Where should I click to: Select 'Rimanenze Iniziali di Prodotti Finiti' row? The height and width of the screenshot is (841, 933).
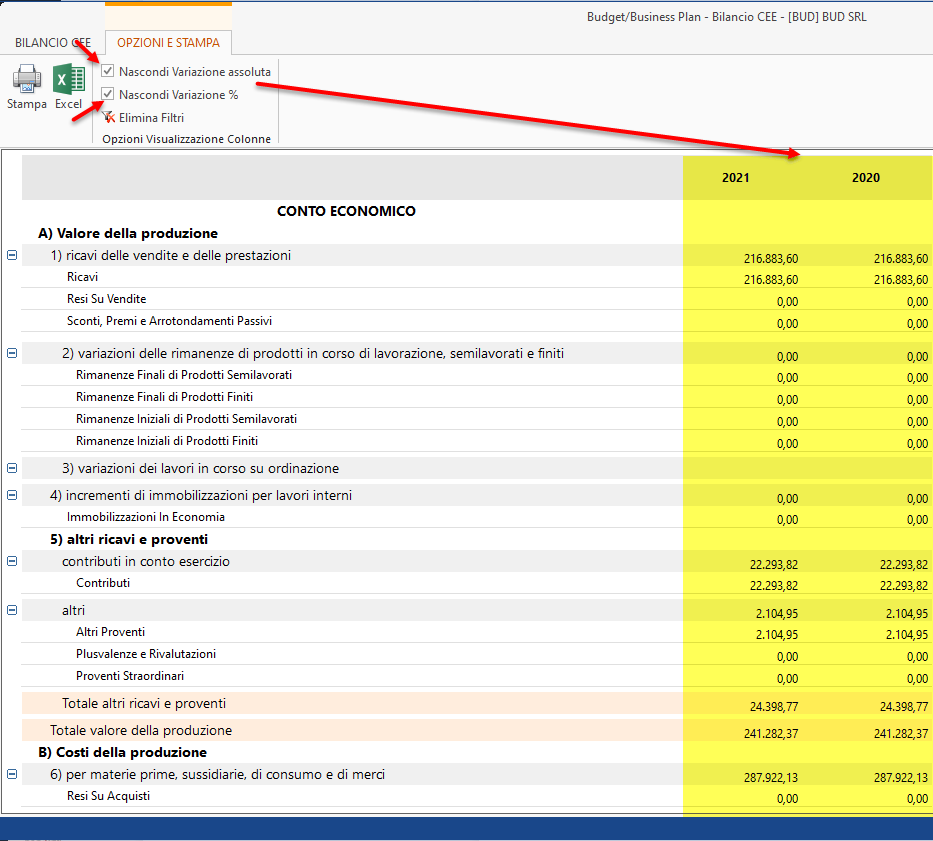click(x=167, y=441)
